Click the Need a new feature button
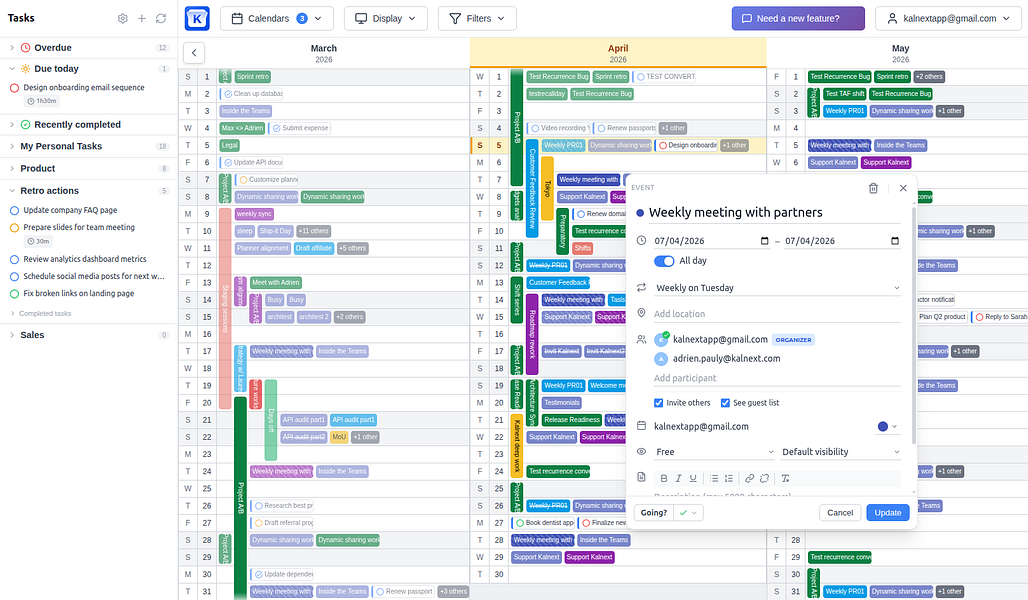1028x600 pixels. [798, 18]
